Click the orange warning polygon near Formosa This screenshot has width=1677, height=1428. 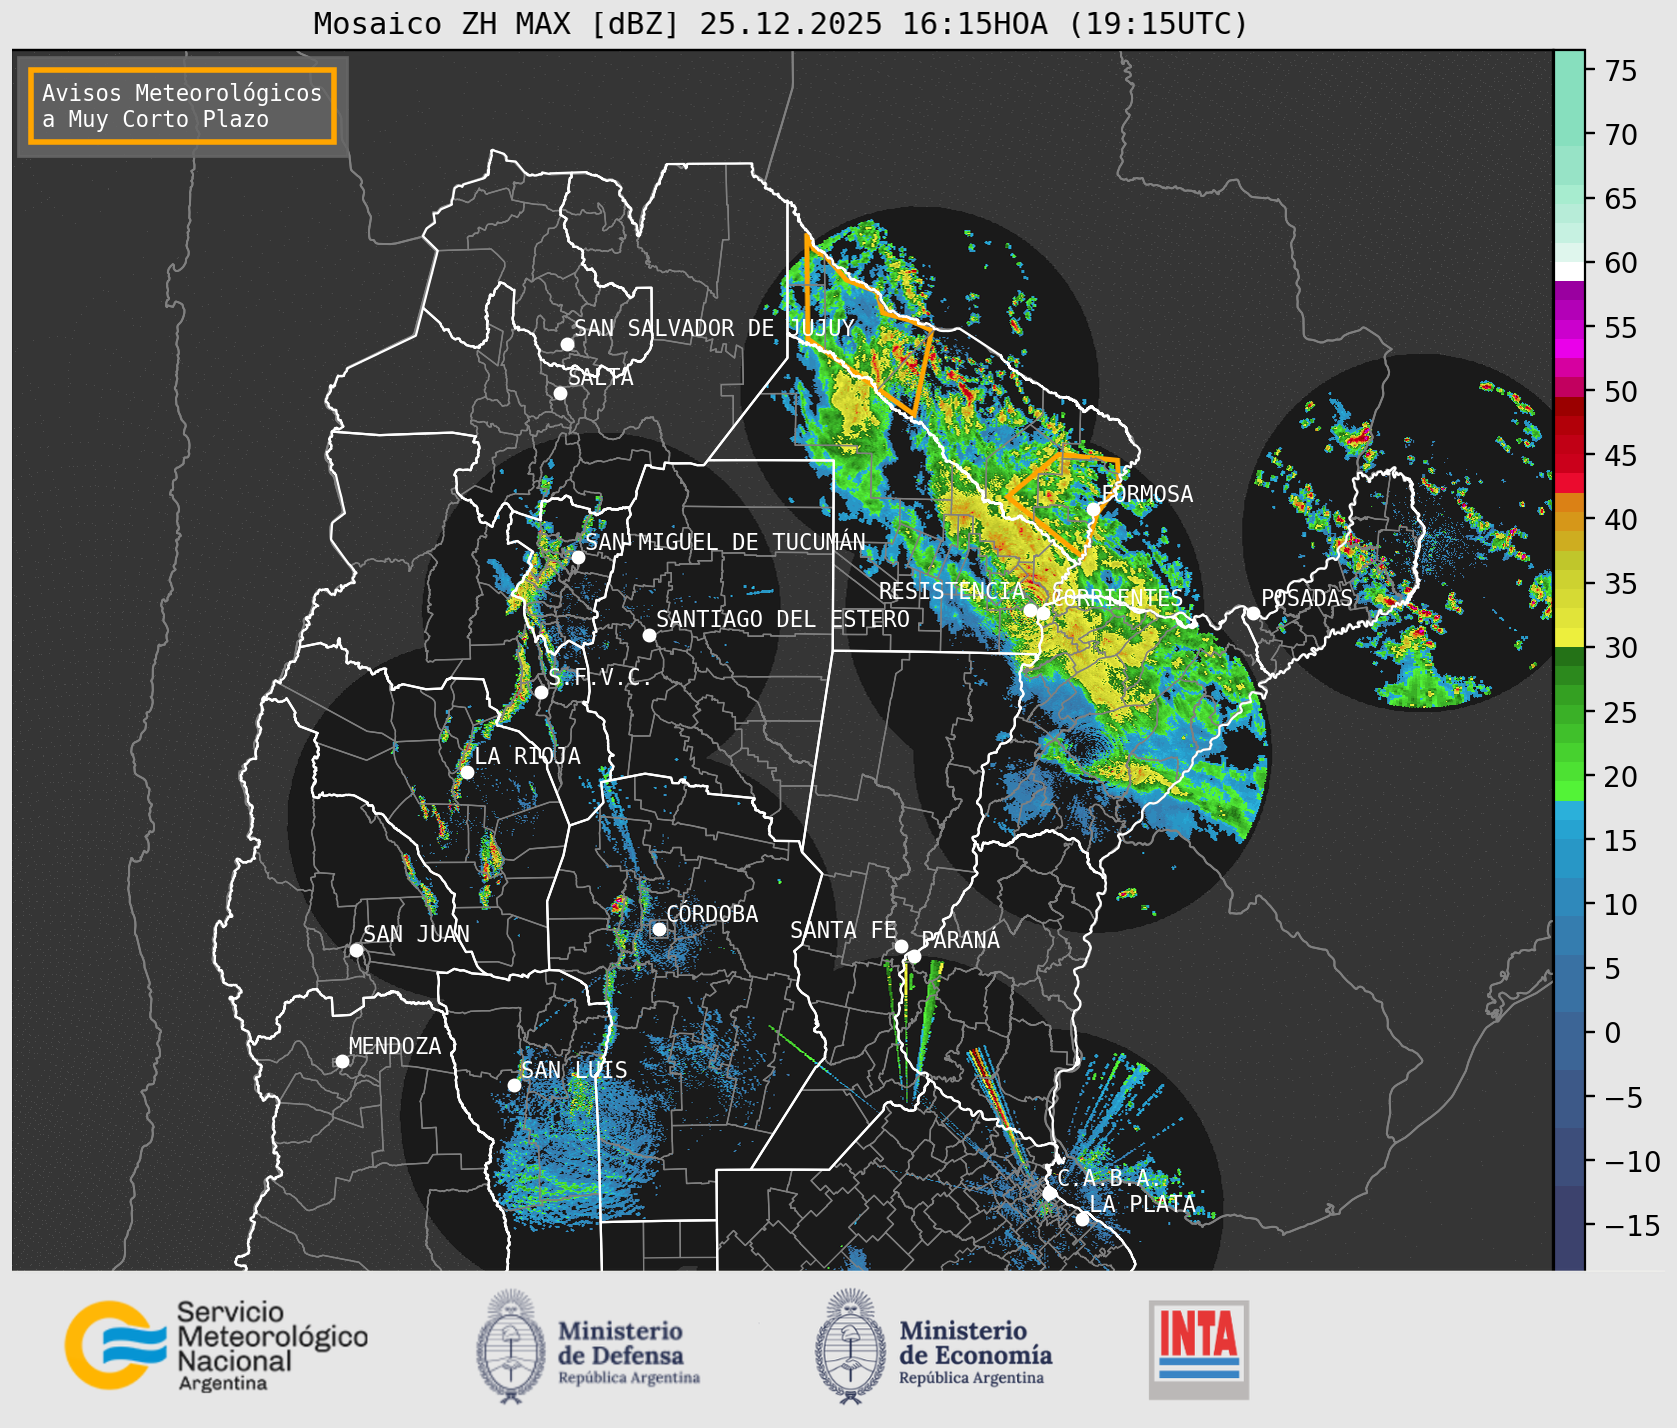point(1063,505)
